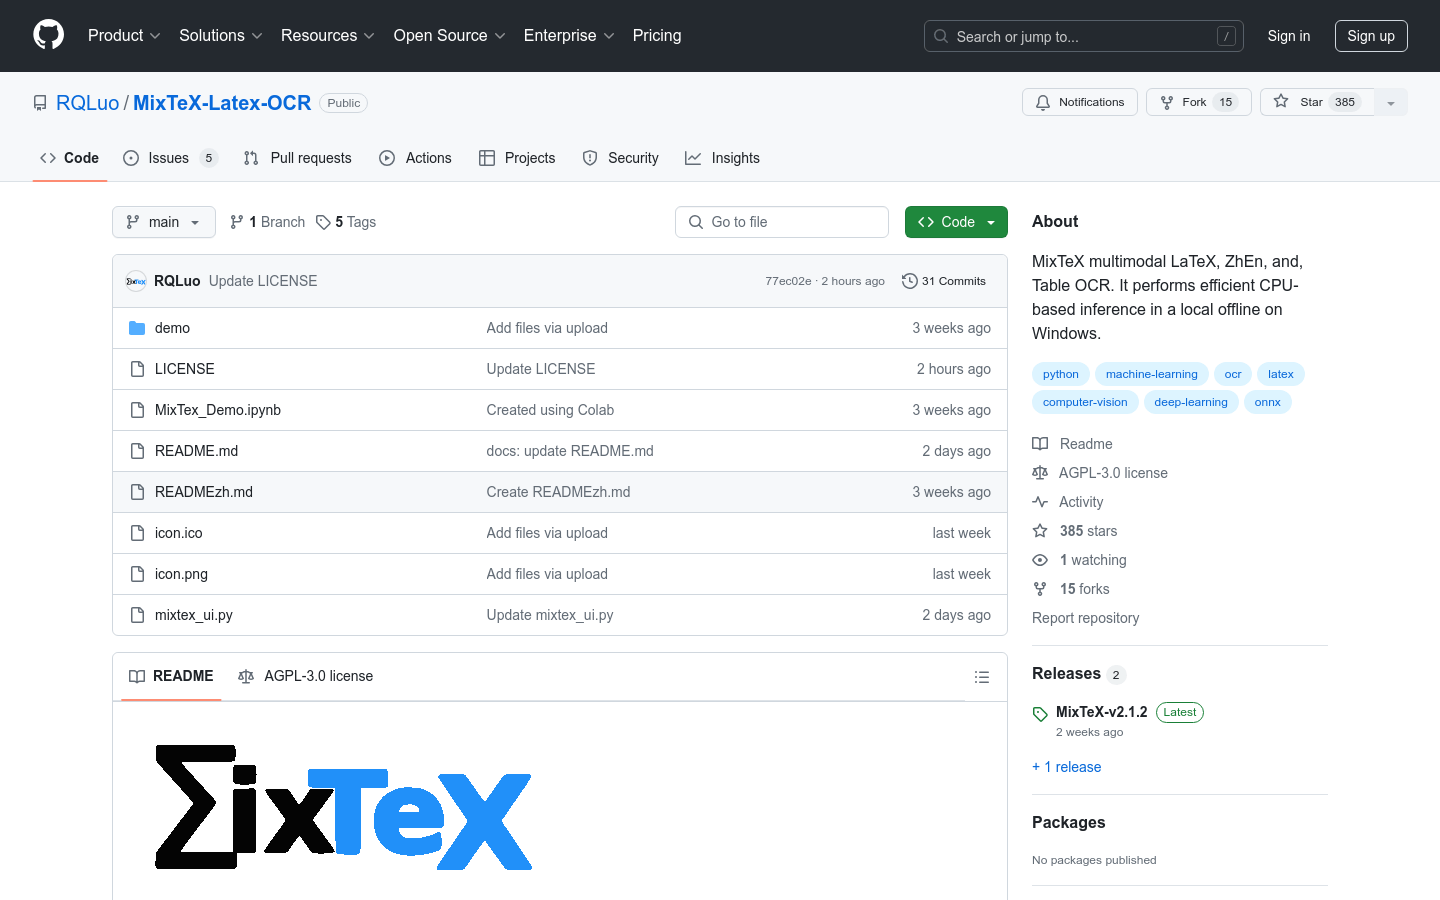Viewport: 1440px width, 900px height.
Task: Click the demo folder icon
Action: [137, 328]
